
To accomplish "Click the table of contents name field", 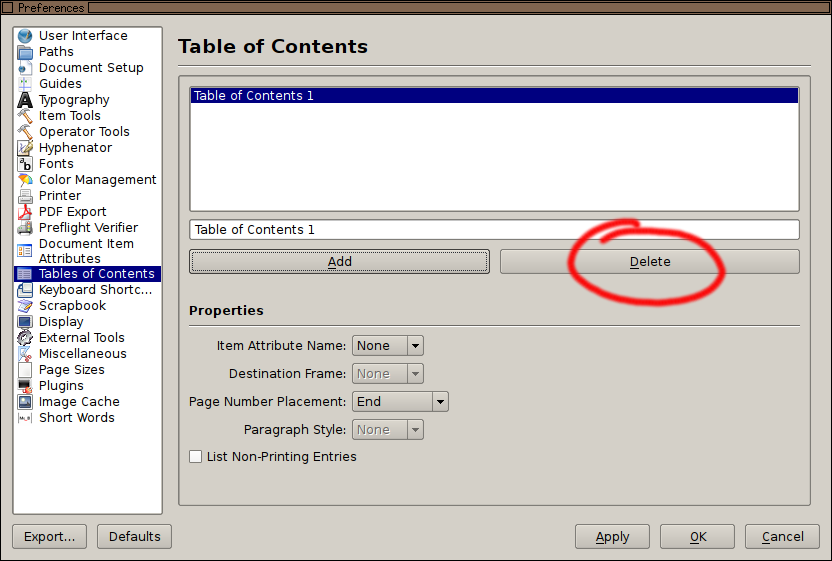I will [494, 230].
